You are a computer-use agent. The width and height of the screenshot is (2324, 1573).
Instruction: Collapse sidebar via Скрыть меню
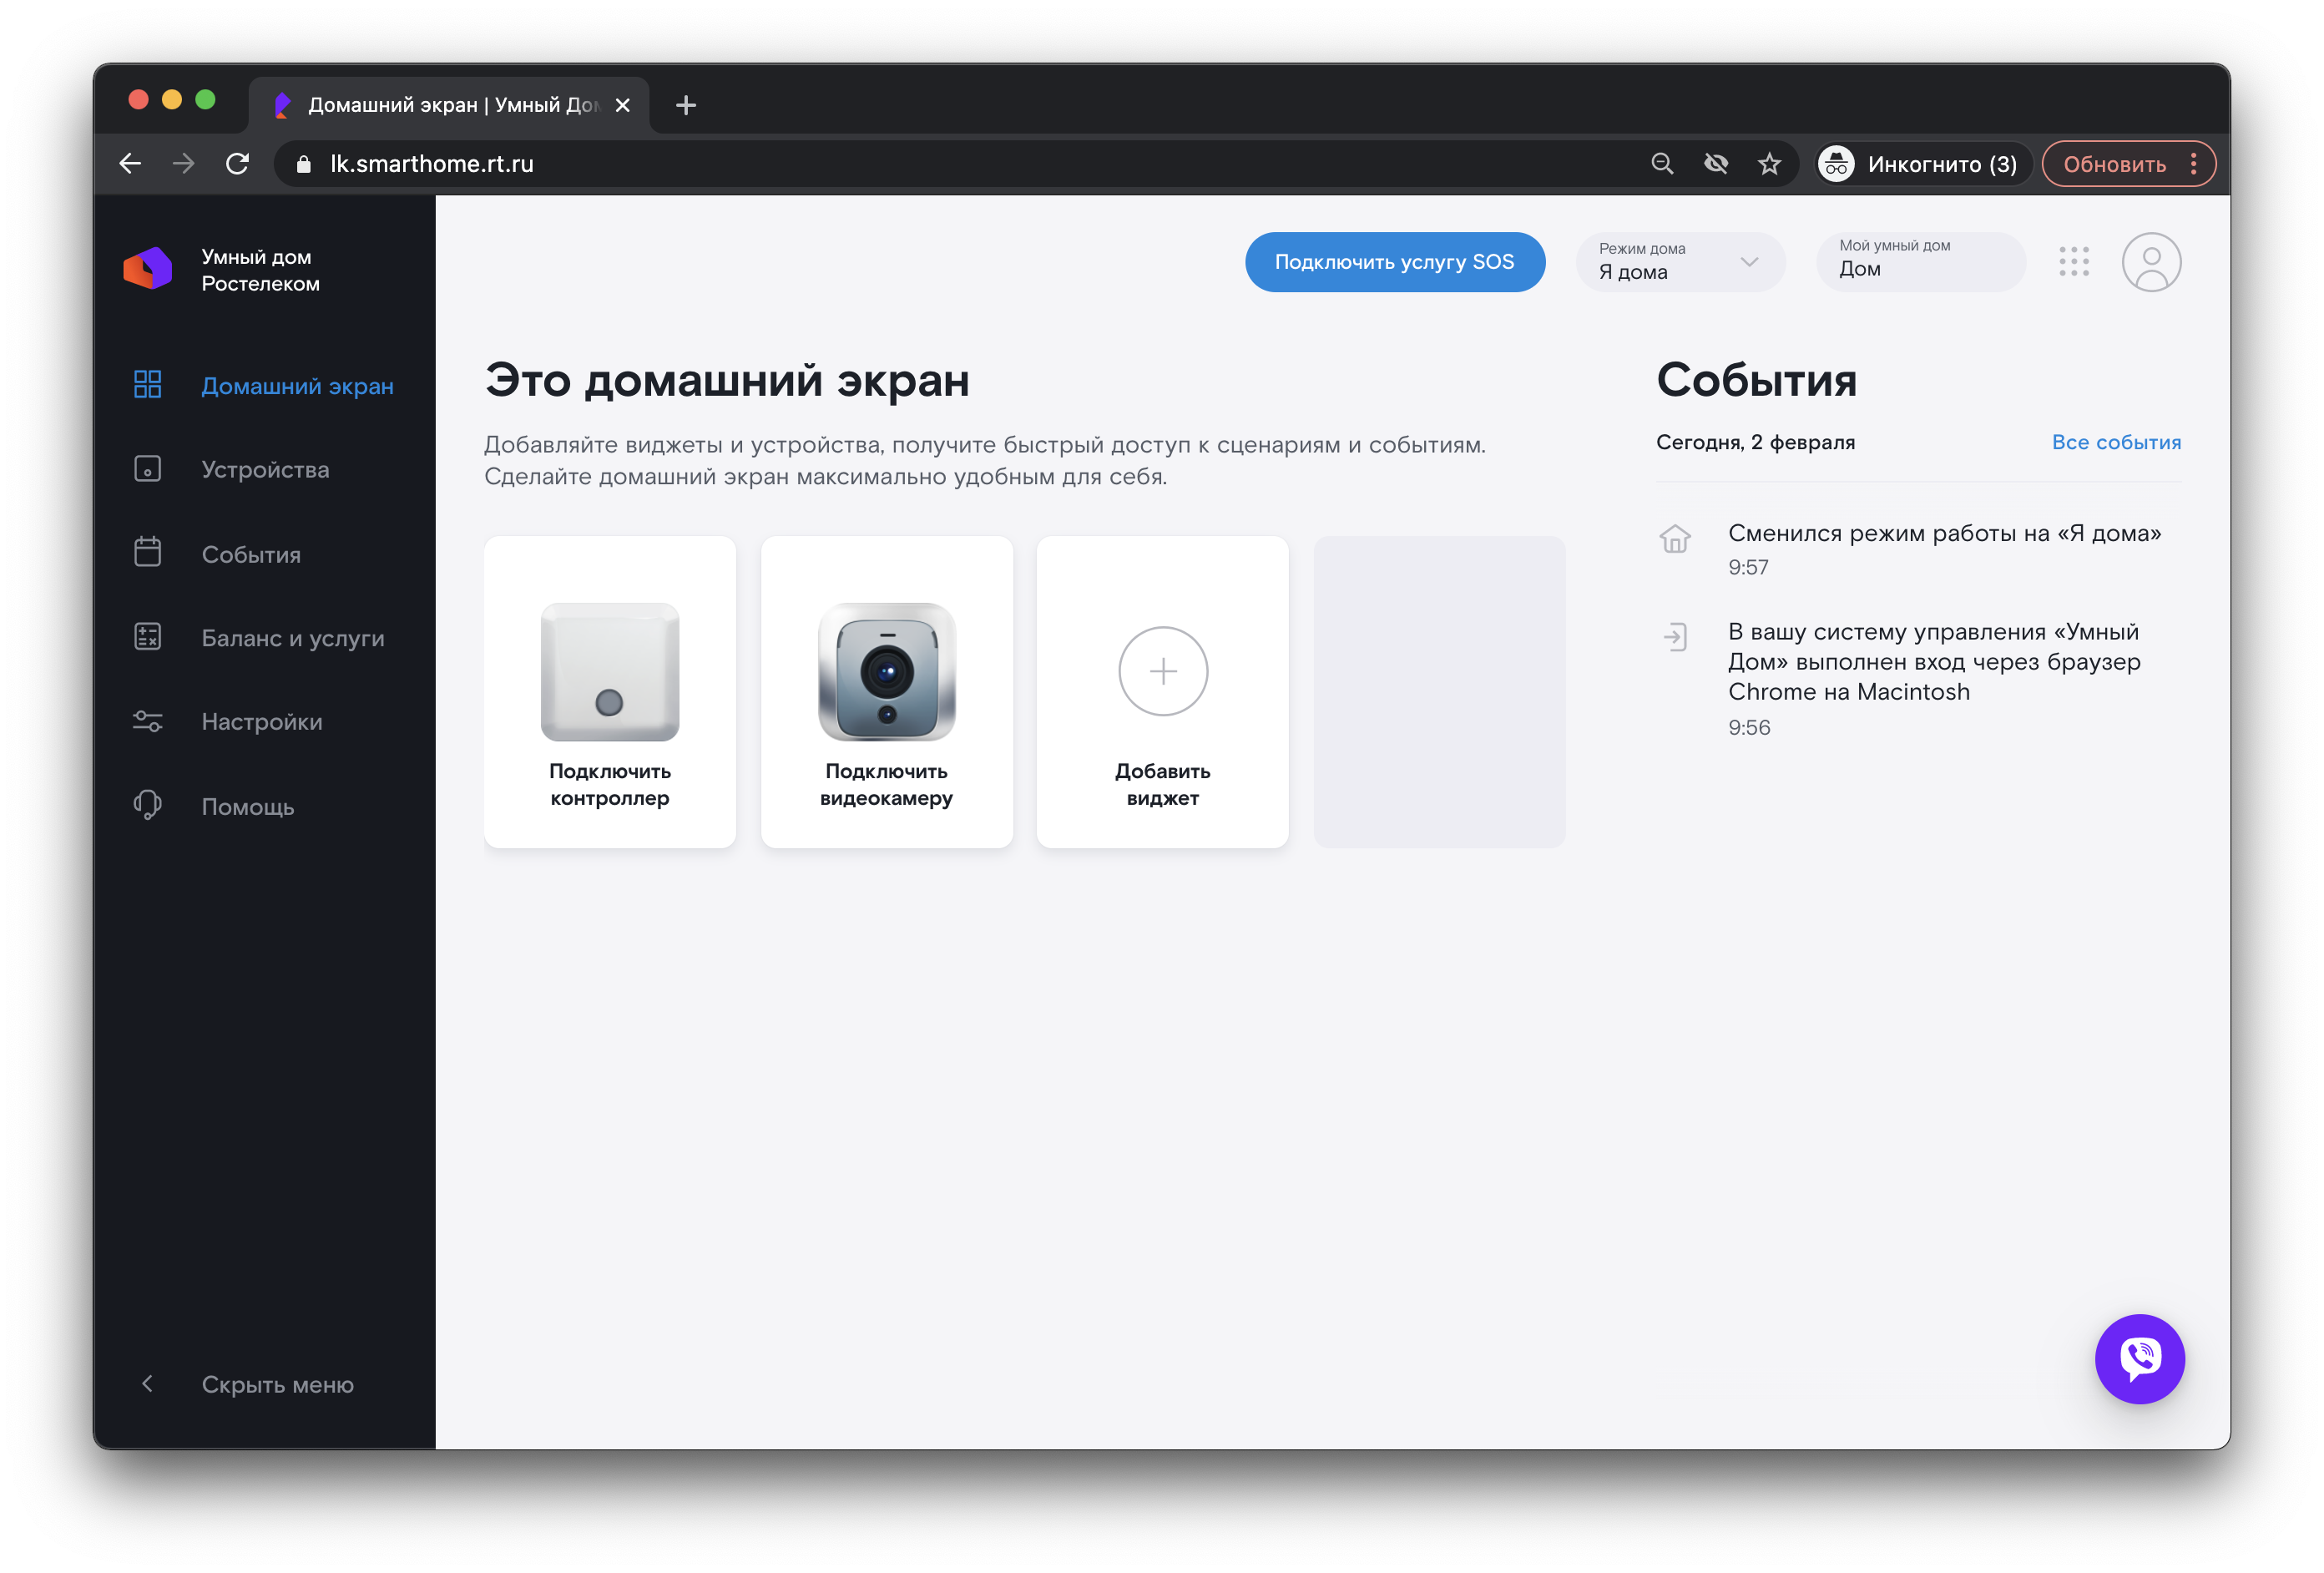(276, 1384)
